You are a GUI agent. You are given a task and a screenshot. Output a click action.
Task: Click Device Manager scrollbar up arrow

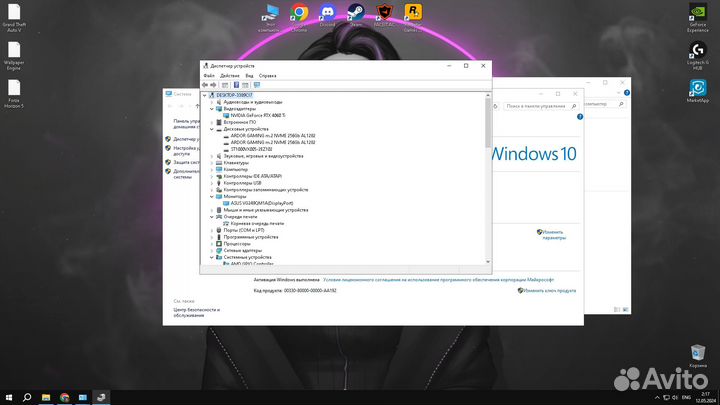pos(488,95)
